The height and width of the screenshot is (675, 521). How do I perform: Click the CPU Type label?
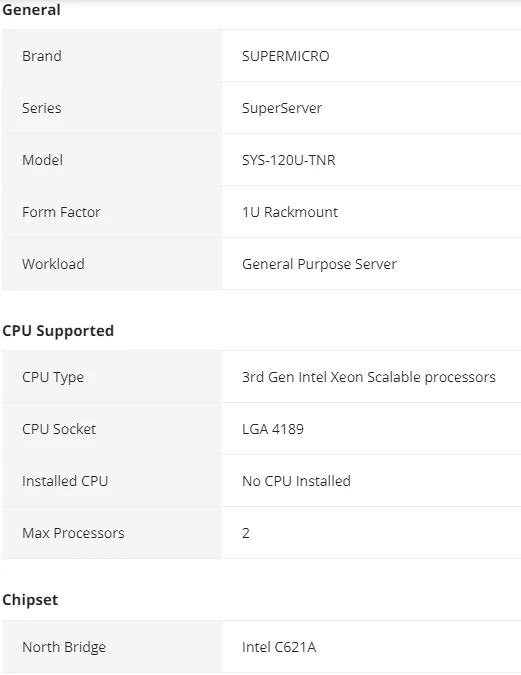(x=53, y=377)
